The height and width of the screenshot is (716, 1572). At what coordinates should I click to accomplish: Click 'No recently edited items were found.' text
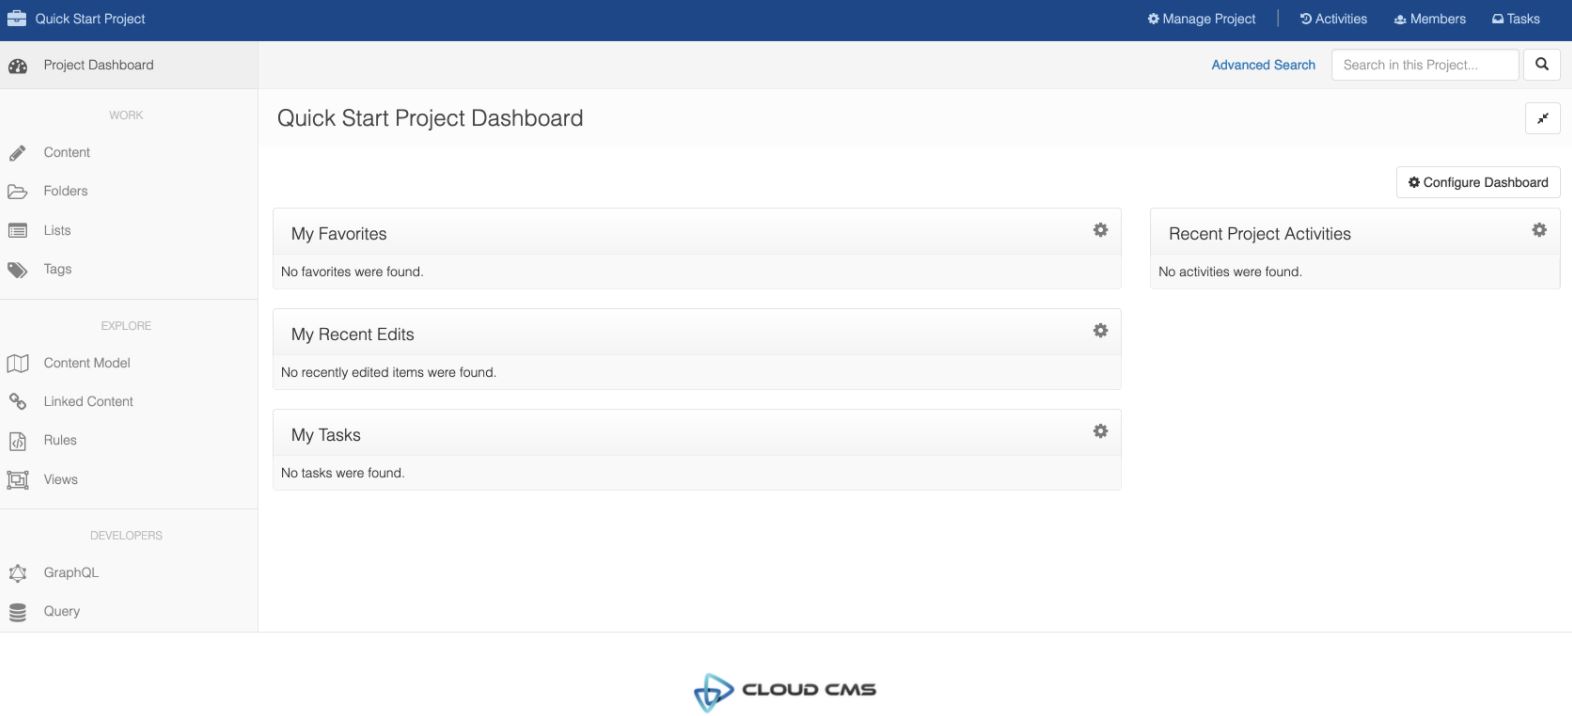(x=389, y=373)
